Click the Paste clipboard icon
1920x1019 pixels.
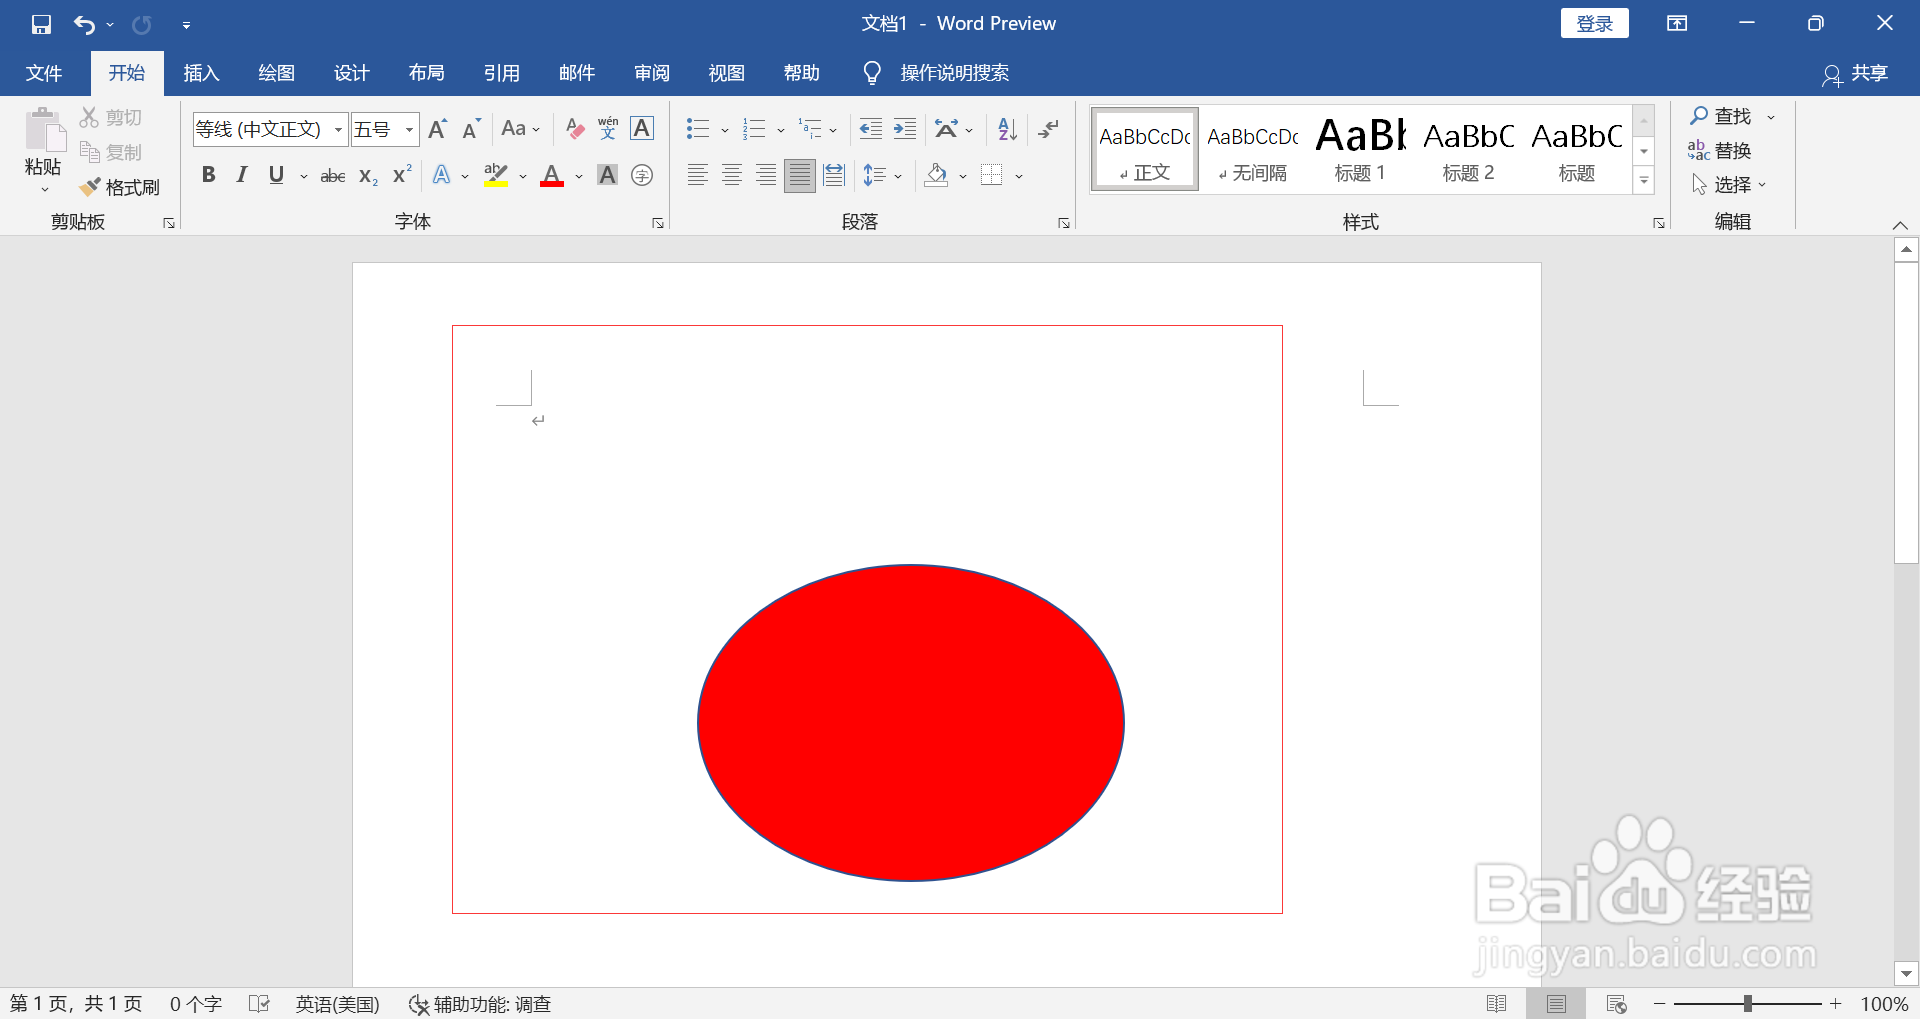coord(43,130)
